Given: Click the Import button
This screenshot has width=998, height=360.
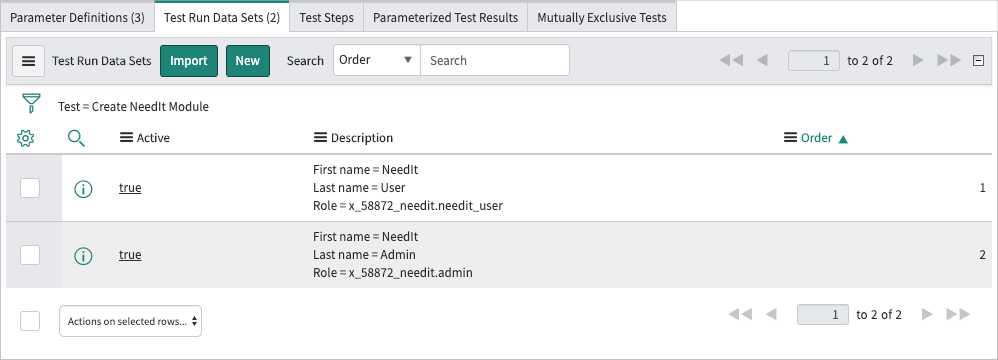Looking at the screenshot, I should click(189, 61).
